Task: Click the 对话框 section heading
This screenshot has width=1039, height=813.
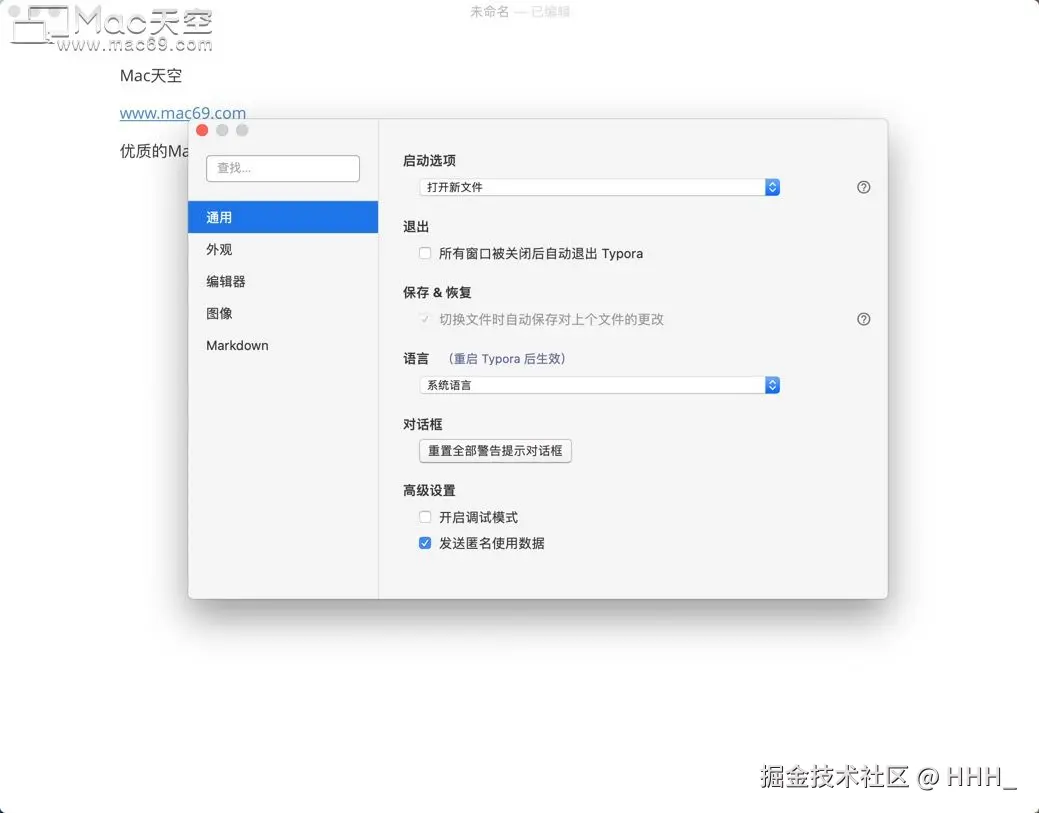Action: coord(423,424)
